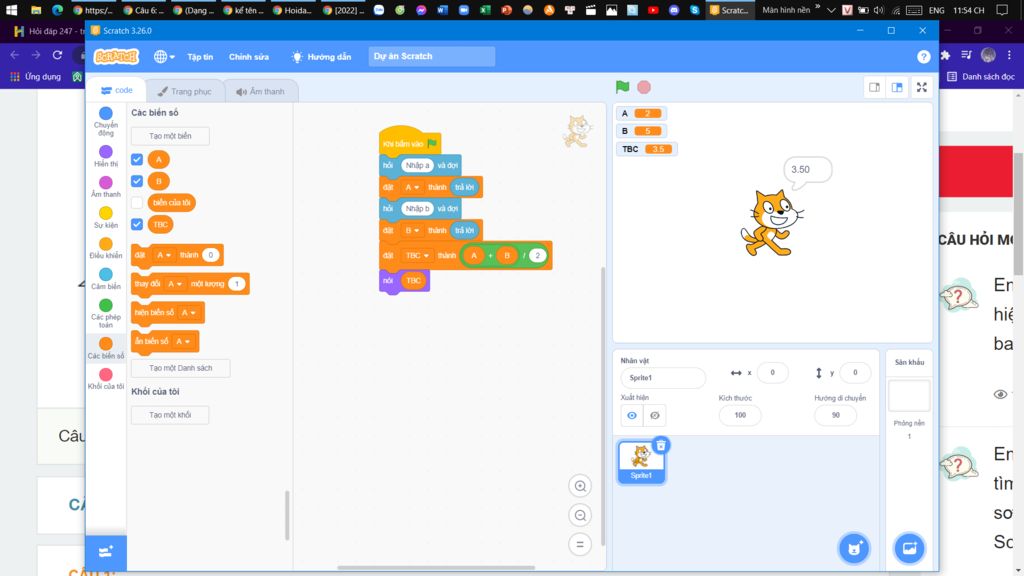
Task: Open the B dropdown in script đặt block
Action: coord(411,231)
